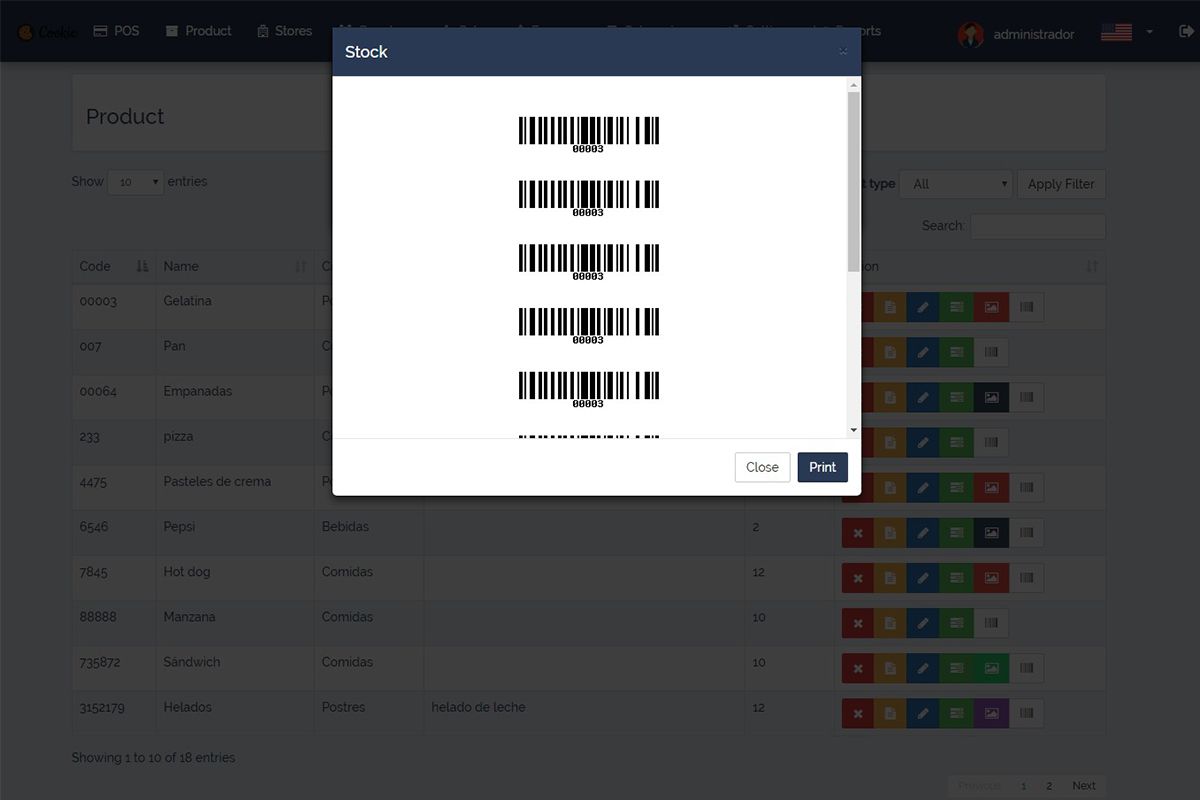Image resolution: width=1200 pixels, height=800 pixels.
Task: Sort by the Action column arrows
Action: pyautogui.click(x=1092, y=266)
